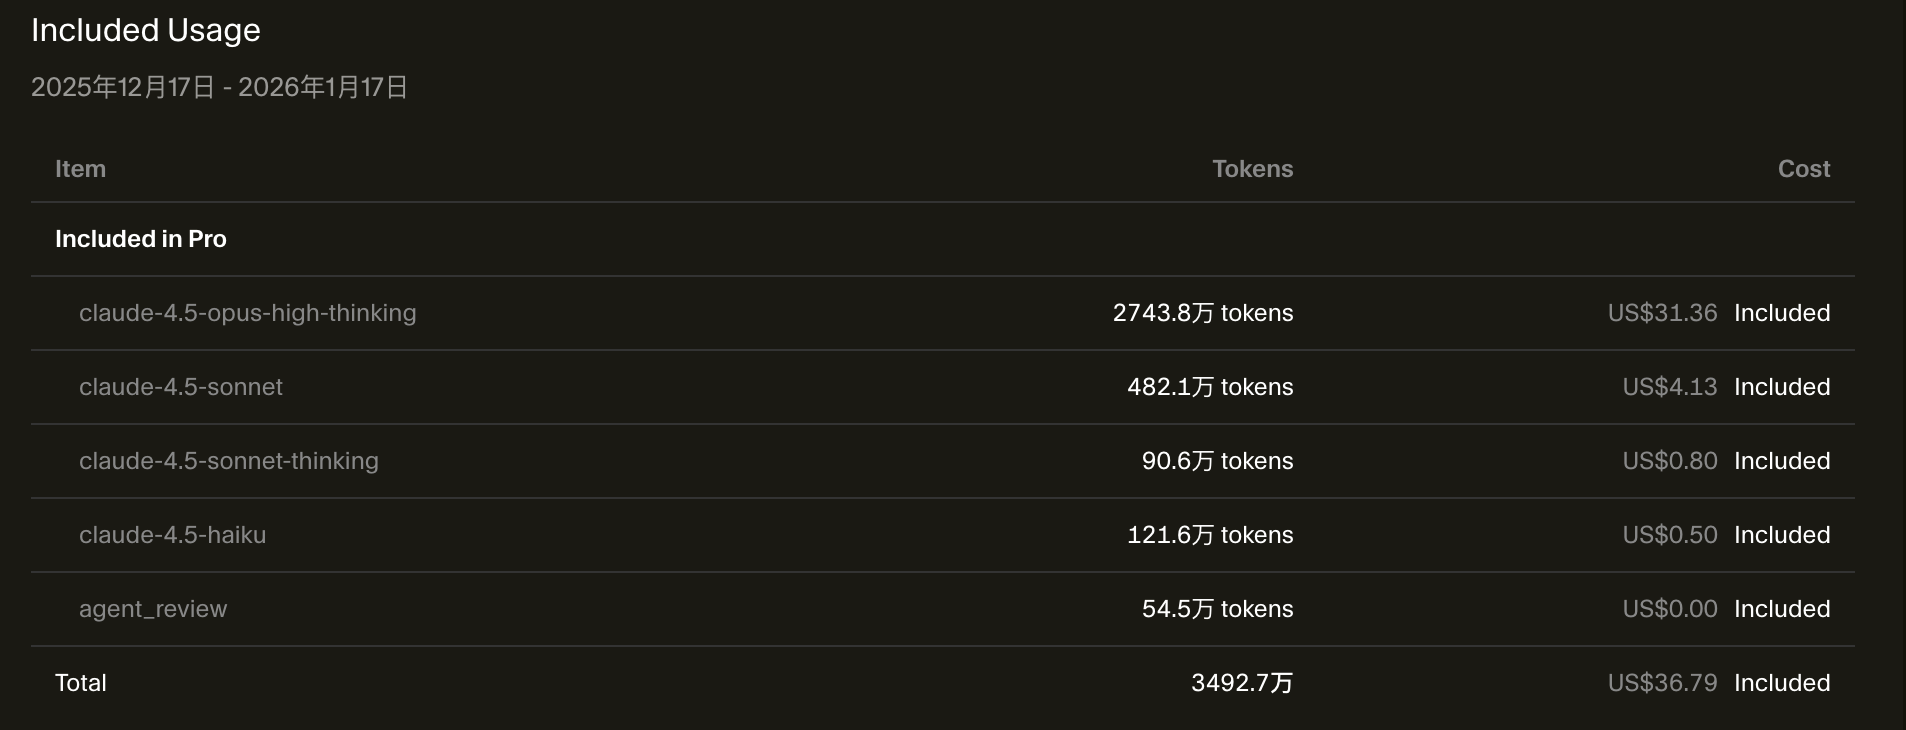Click the 2743.8万 tokens value
The image size is (1906, 730).
click(x=1202, y=313)
